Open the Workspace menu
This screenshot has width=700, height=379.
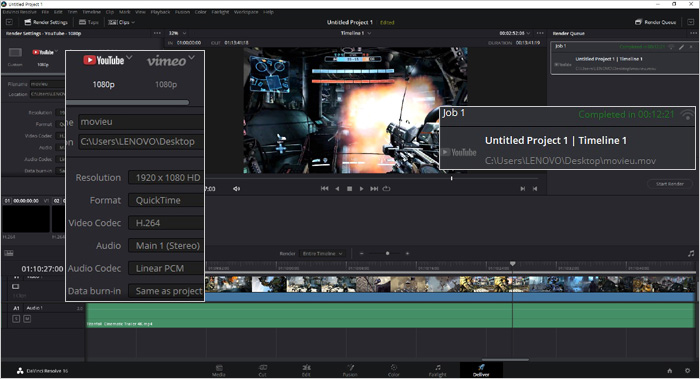(x=246, y=12)
